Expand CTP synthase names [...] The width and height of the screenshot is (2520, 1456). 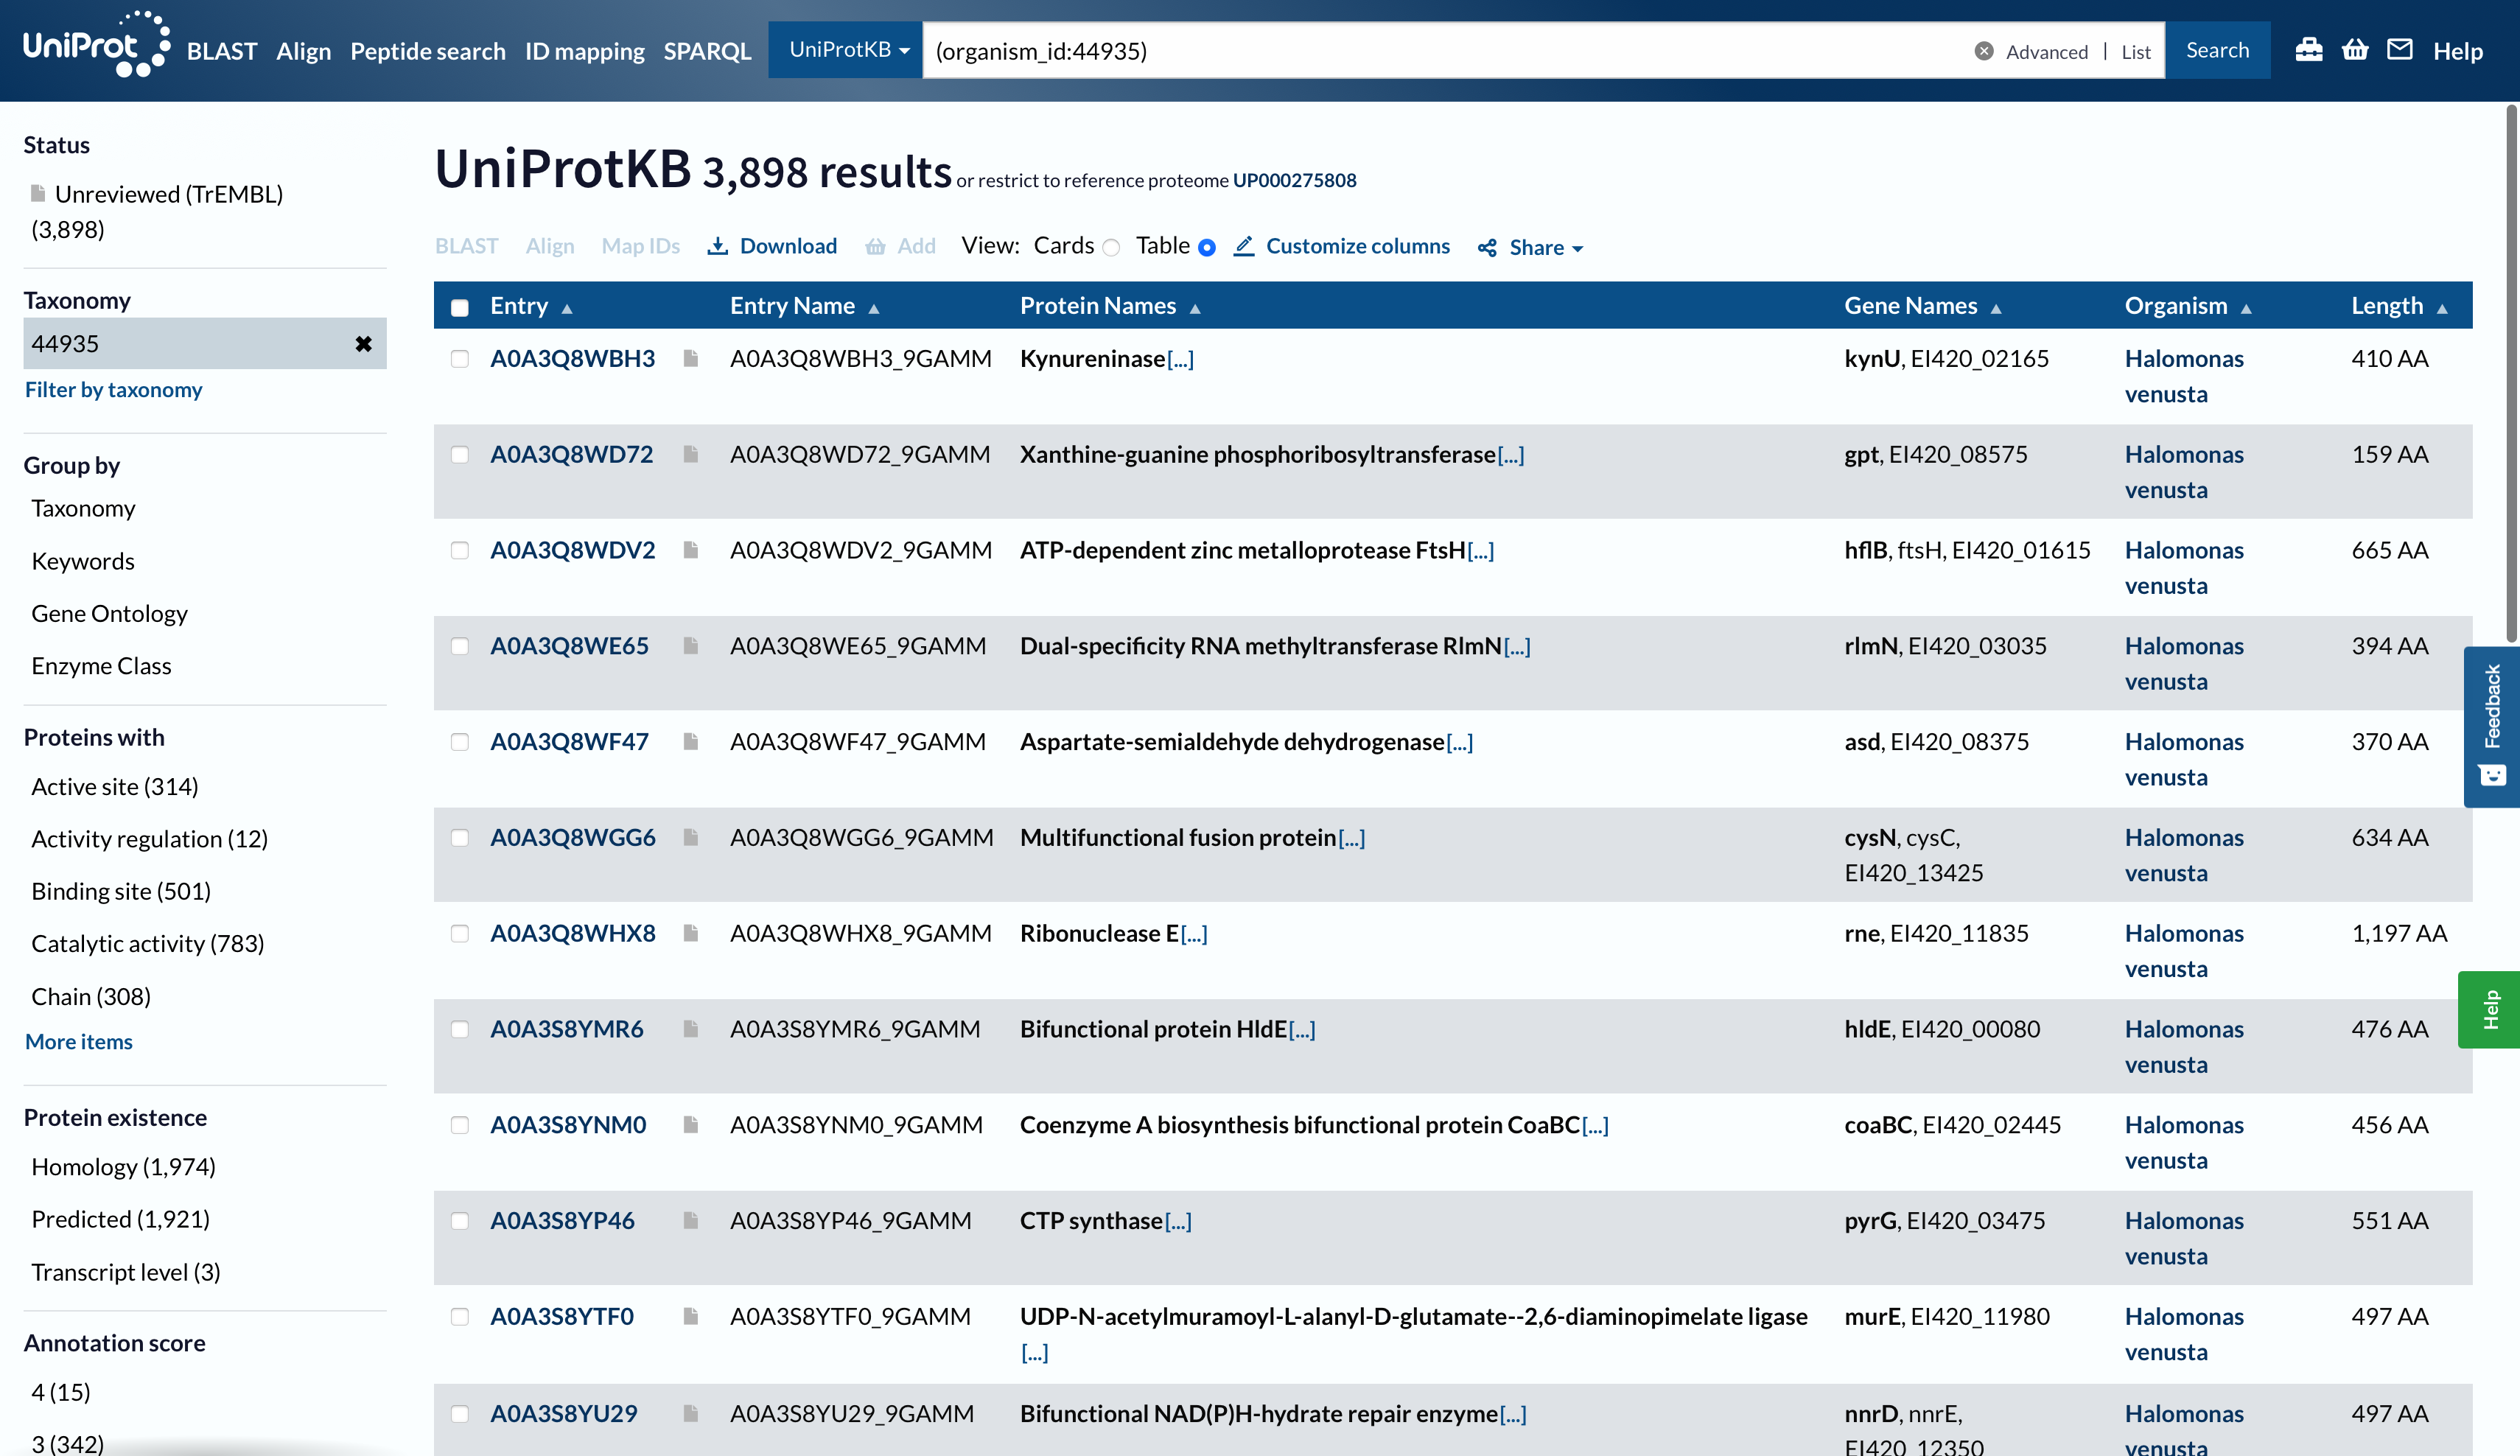point(1178,1220)
